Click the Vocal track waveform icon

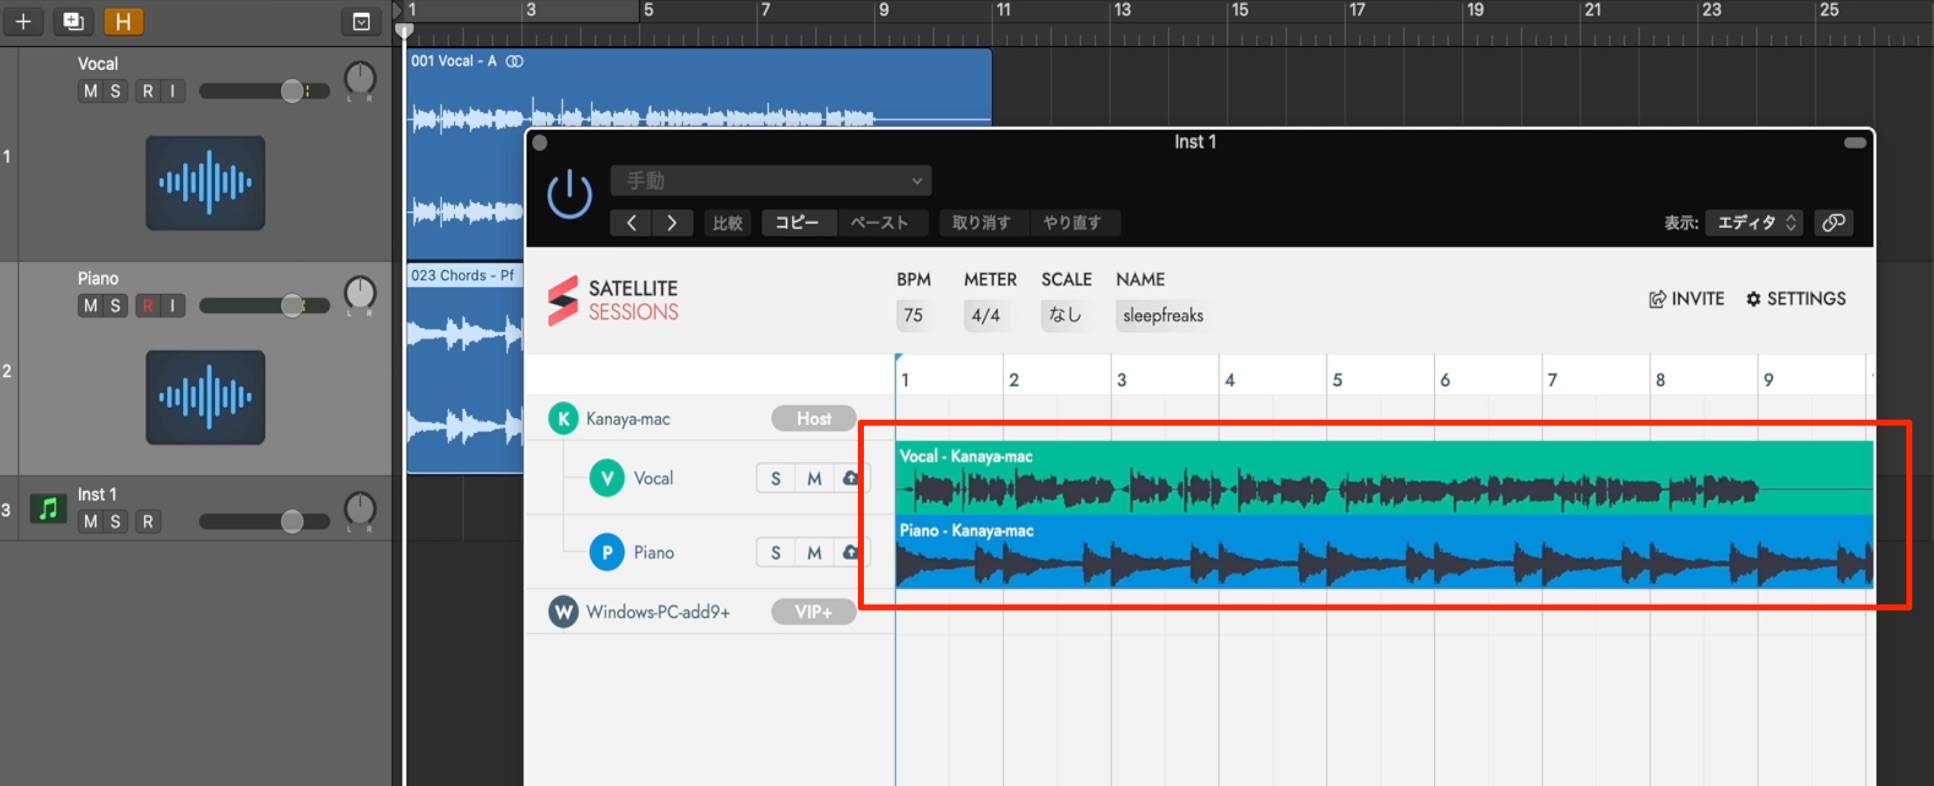pyautogui.click(x=206, y=183)
